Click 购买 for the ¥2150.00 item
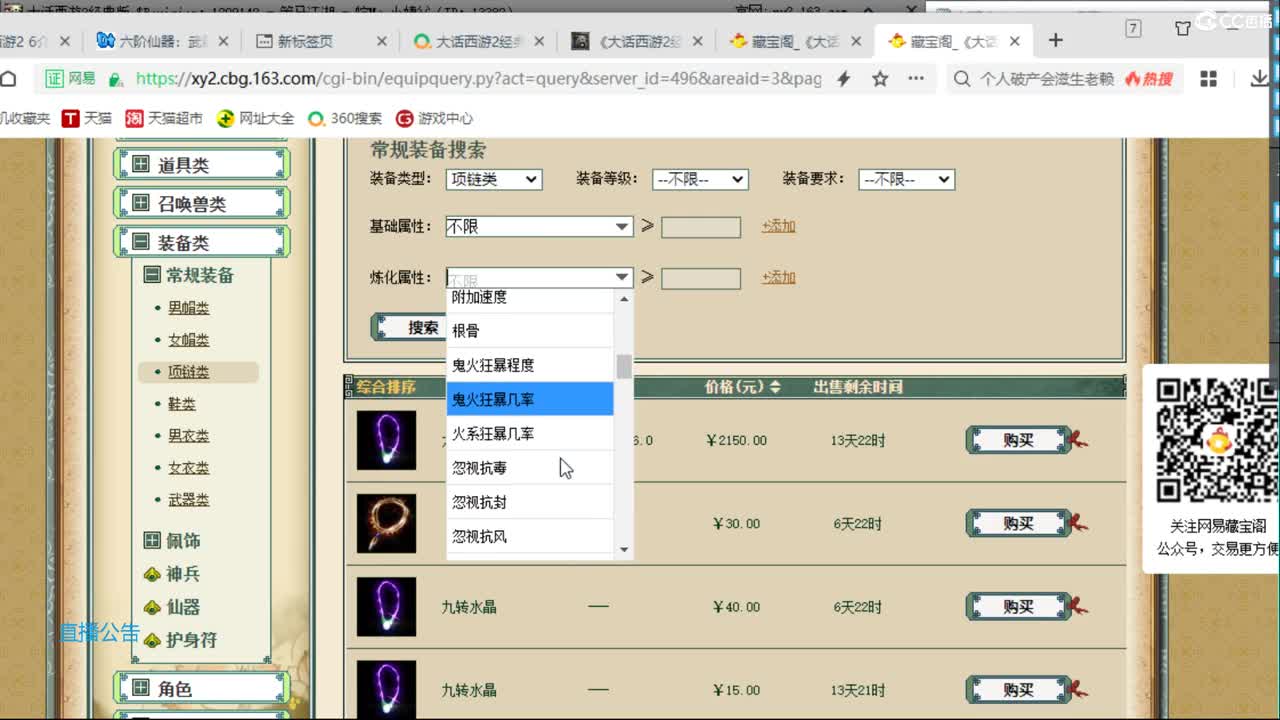Screen dimensions: 1280x720 [x=1019, y=440]
